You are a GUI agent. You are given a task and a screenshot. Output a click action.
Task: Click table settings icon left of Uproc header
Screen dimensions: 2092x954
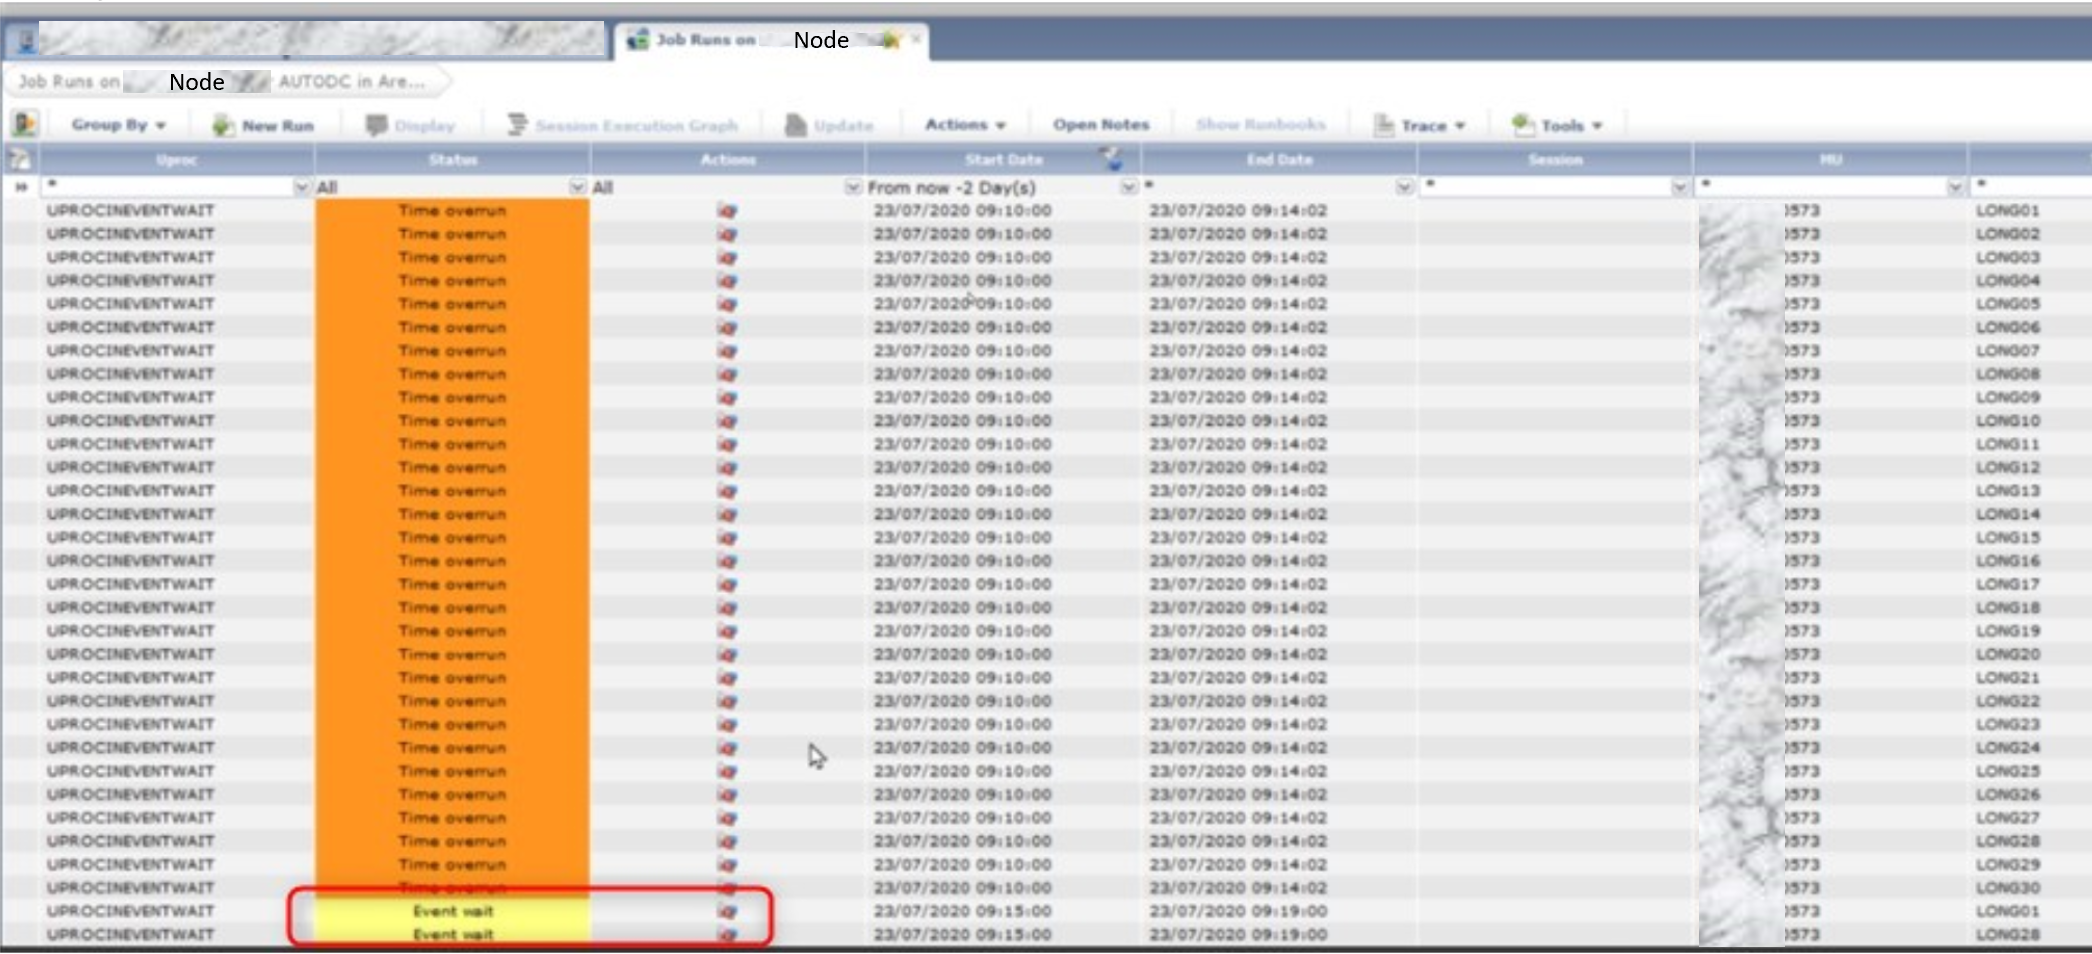pos(19,159)
